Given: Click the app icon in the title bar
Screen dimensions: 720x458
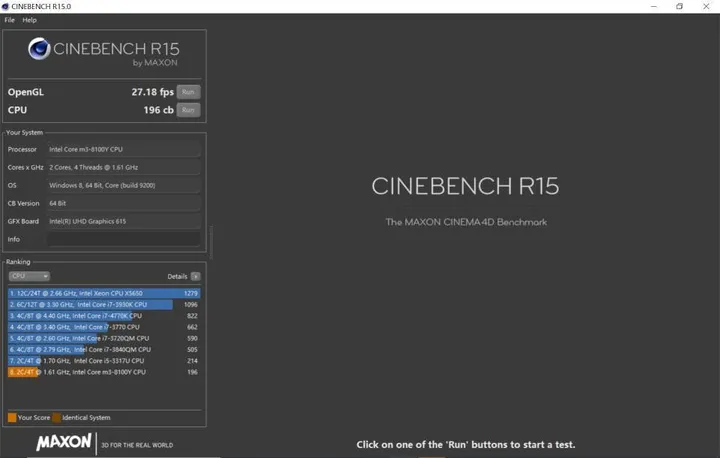Looking at the screenshot, I should [7, 6].
